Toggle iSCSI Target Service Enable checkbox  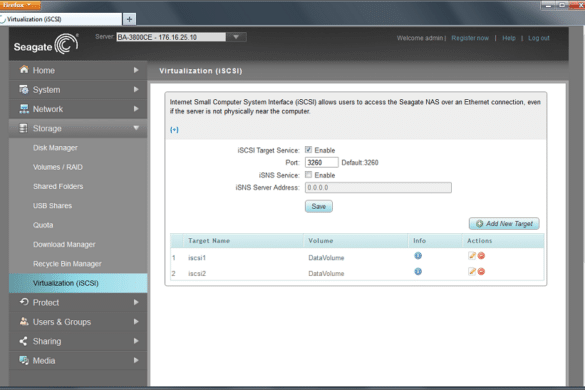[308, 150]
